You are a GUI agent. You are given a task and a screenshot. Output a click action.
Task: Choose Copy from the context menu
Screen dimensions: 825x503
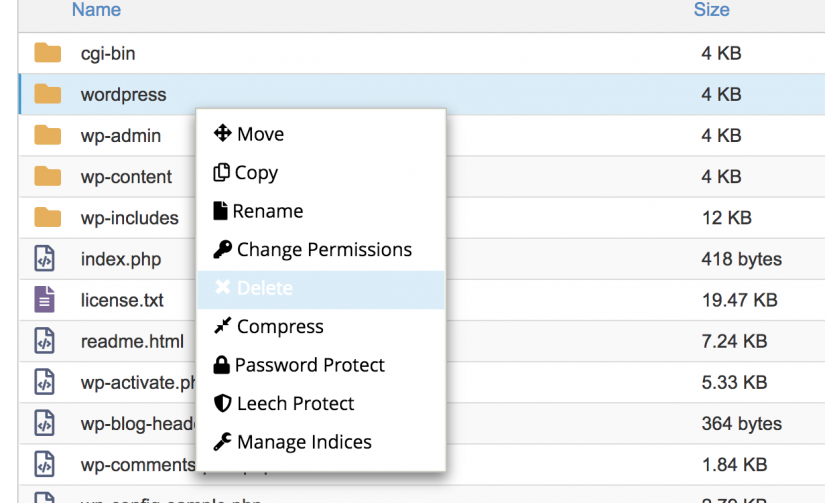point(321,172)
